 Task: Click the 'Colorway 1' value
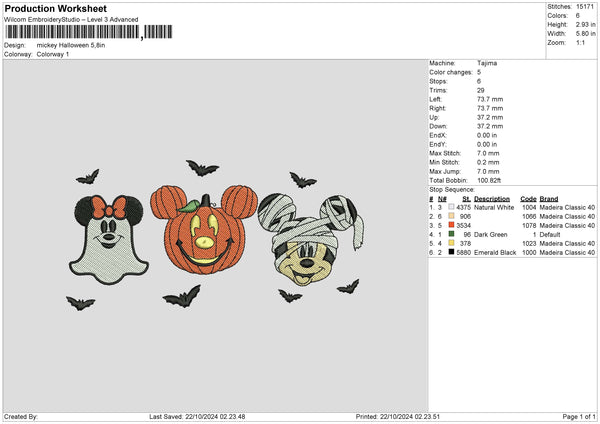tap(53, 54)
